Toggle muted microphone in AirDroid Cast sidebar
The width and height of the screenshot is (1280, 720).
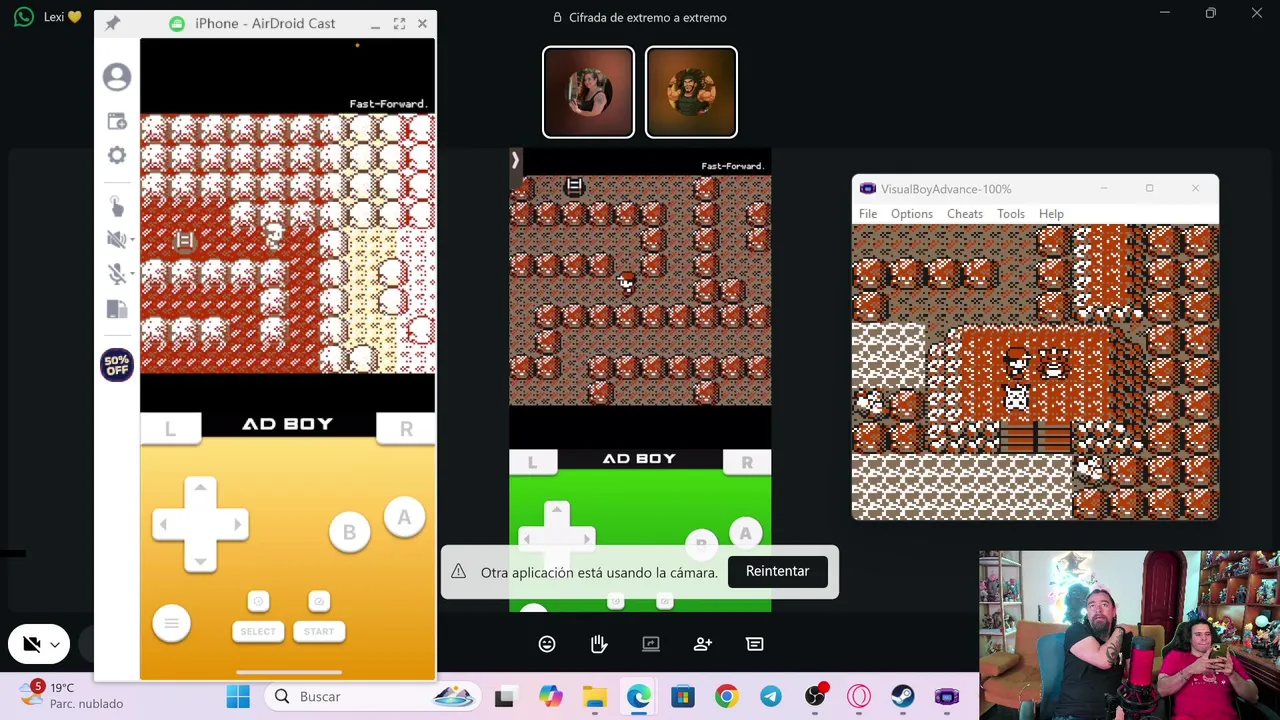(115, 274)
